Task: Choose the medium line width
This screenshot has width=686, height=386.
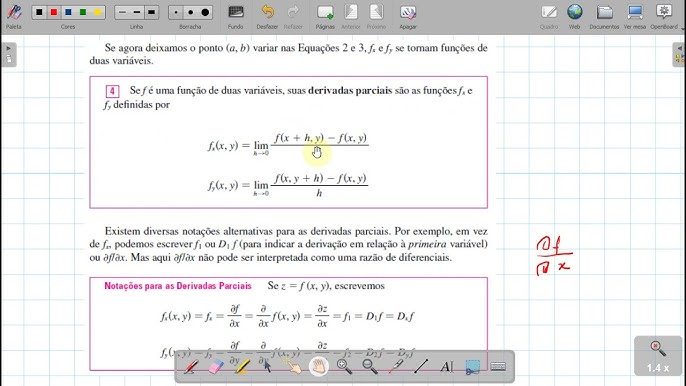Action: [x=136, y=12]
